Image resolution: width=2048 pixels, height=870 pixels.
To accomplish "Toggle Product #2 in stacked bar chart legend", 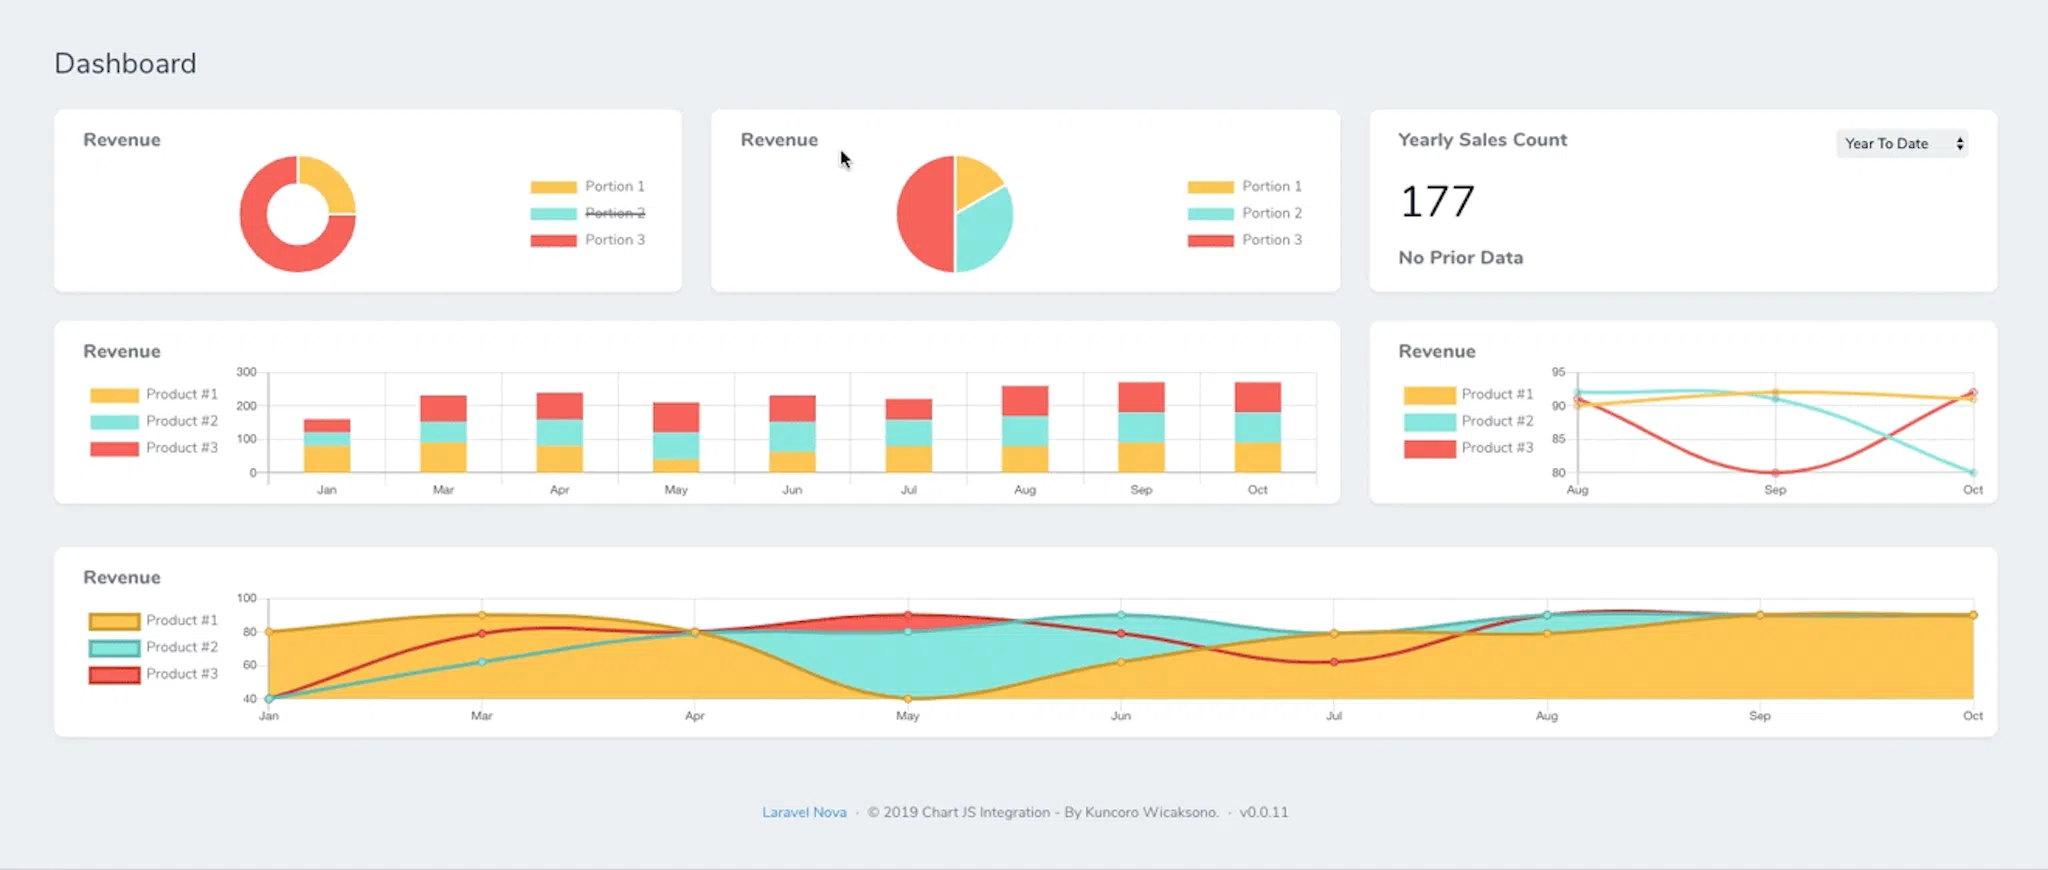I will click(154, 421).
